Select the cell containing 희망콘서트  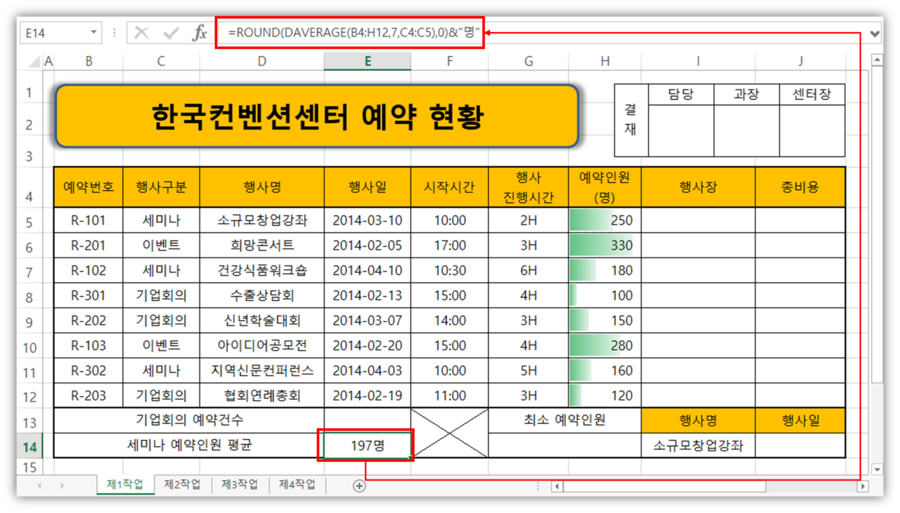tap(261, 245)
